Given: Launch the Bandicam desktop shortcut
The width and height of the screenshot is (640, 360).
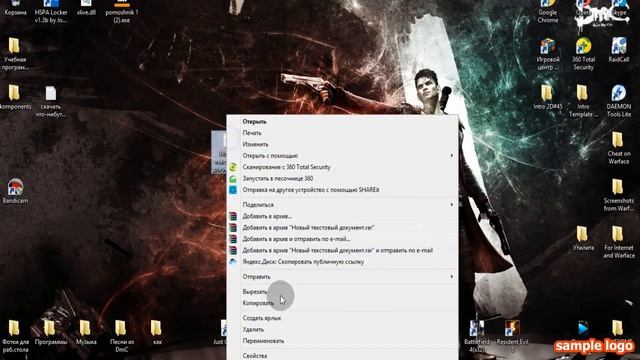Looking at the screenshot, I should [x=15, y=191].
